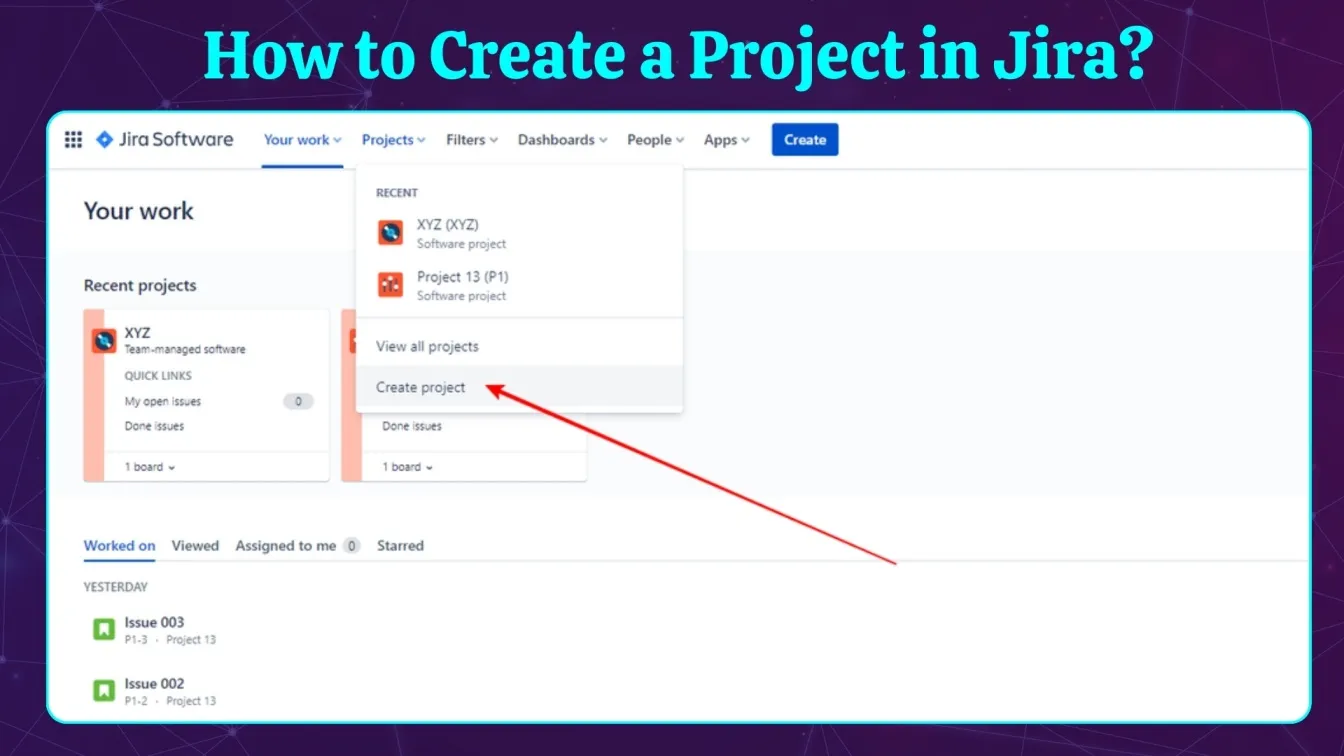Select Project 13 (P1) from menu
The width and height of the screenshot is (1344, 756).
tap(519, 285)
